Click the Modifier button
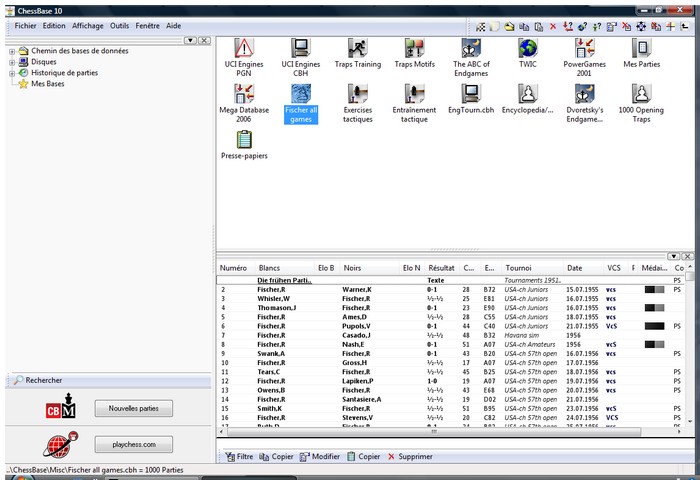 click(x=320, y=457)
